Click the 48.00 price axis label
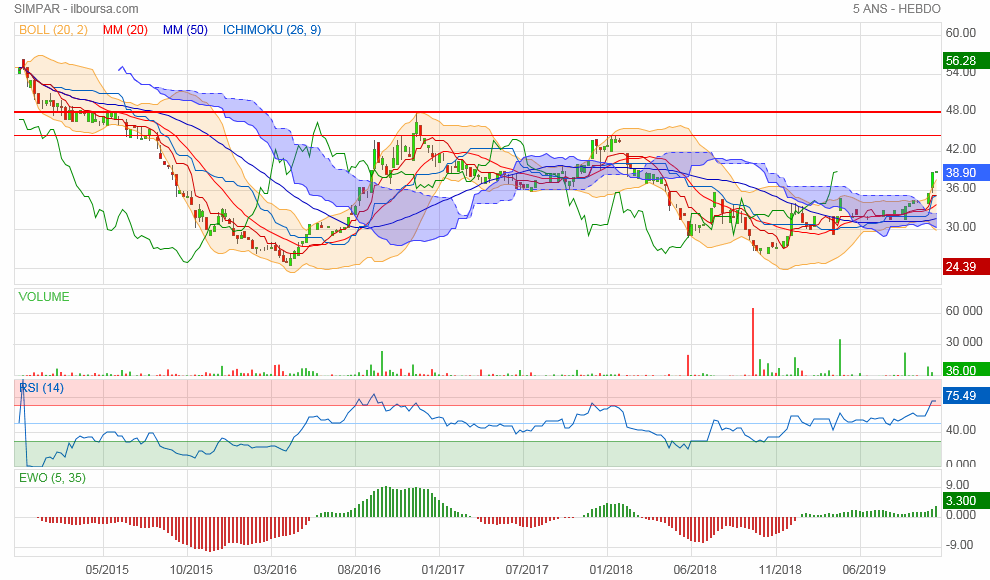Viewport: 990px width, 580px height. click(x=960, y=110)
